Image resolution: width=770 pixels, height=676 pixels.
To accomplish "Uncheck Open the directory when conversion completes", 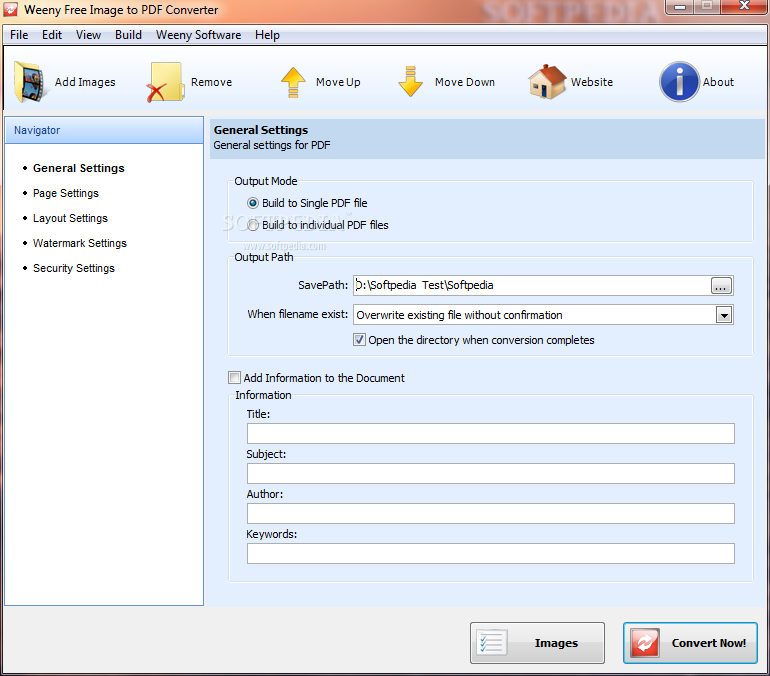I will click(359, 340).
